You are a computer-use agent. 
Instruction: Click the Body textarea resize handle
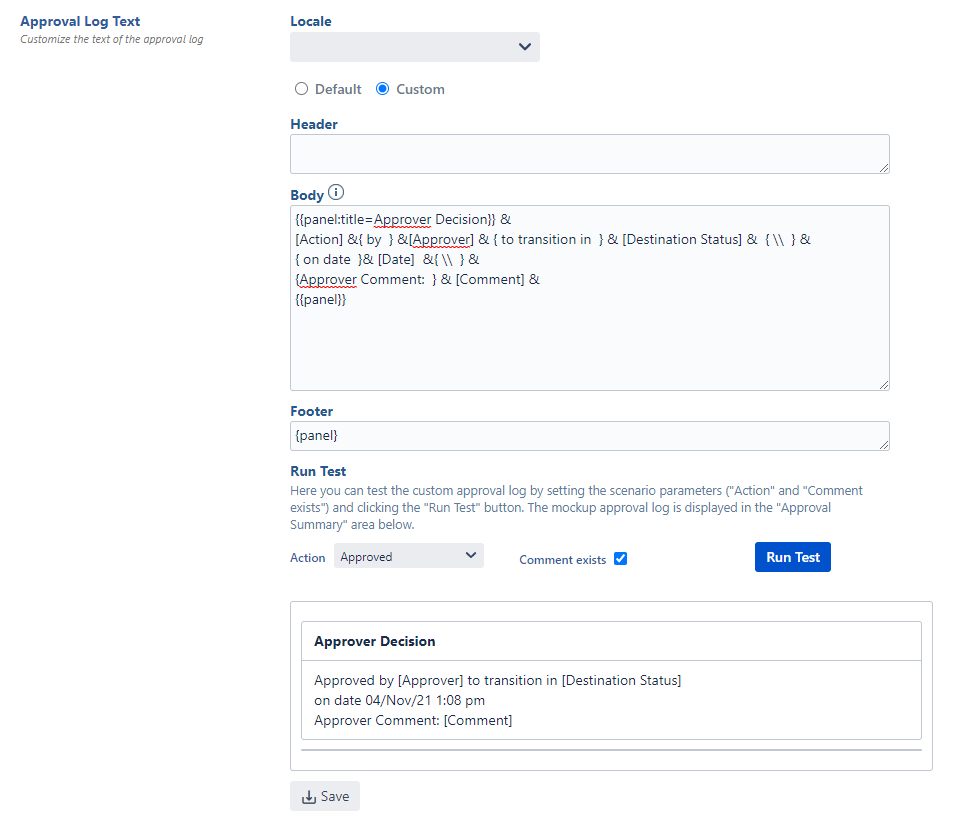[x=883, y=384]
